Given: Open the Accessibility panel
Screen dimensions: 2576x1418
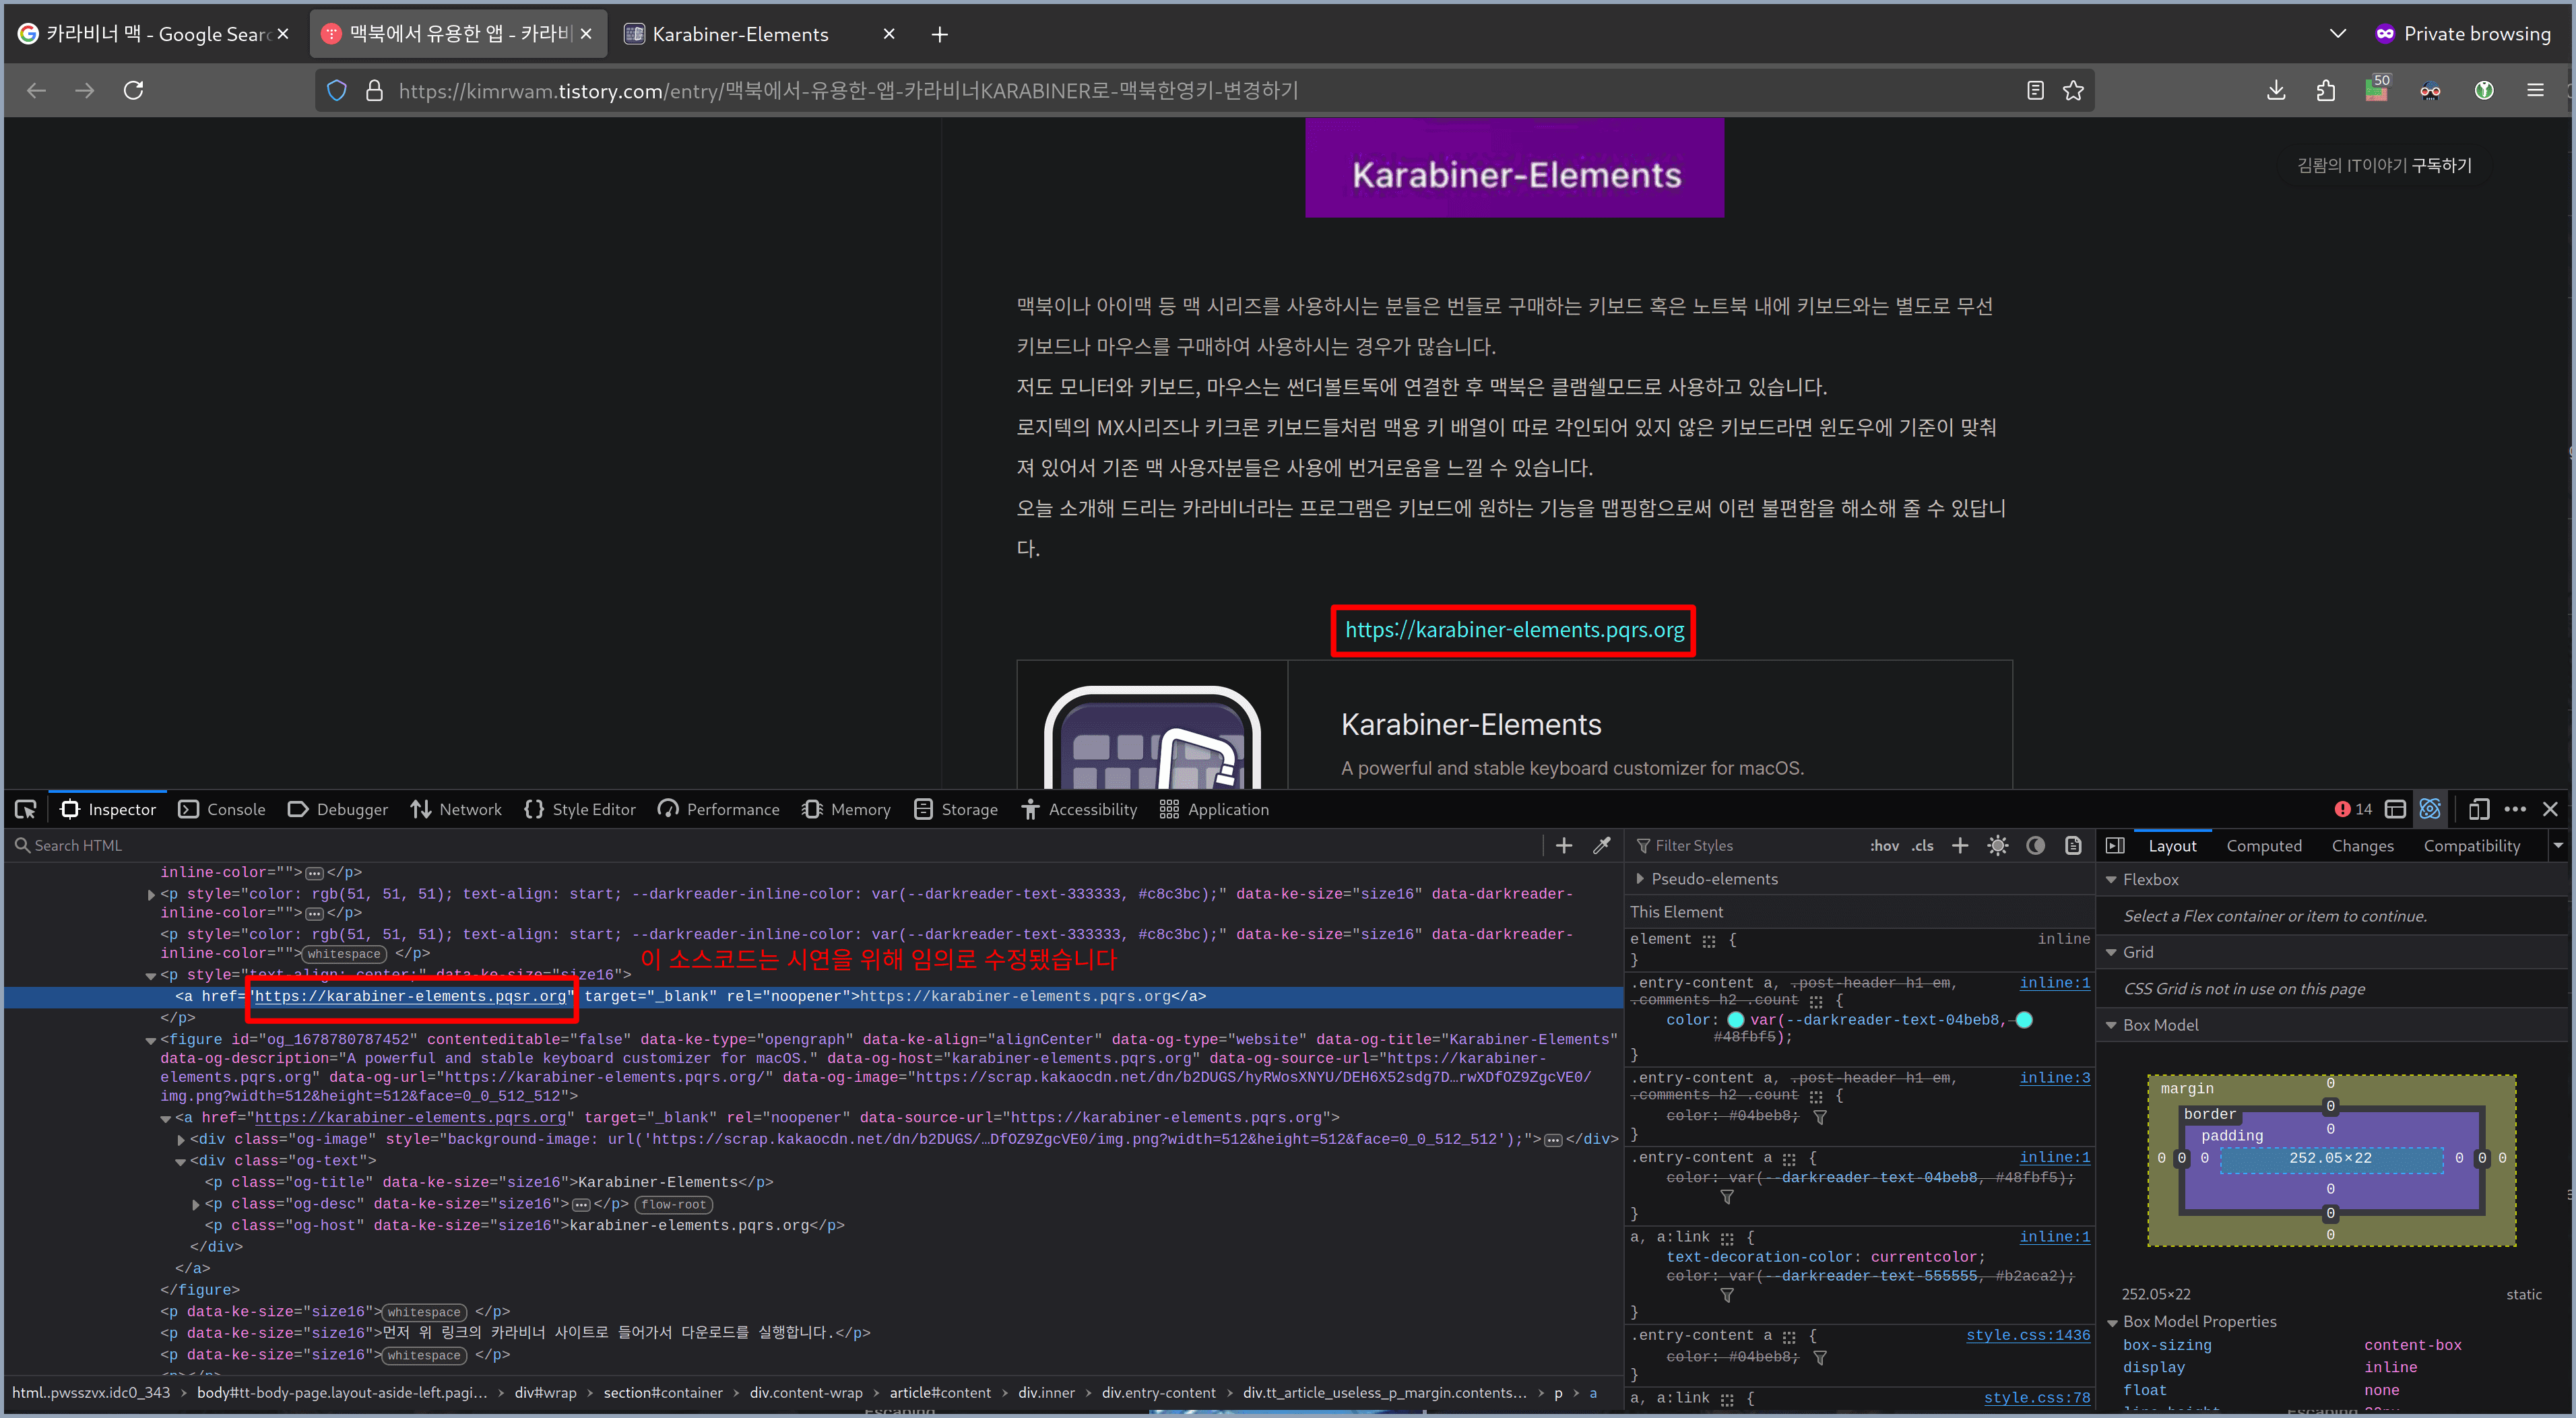Looking at the screenshot, I should tap(1079, 809).
